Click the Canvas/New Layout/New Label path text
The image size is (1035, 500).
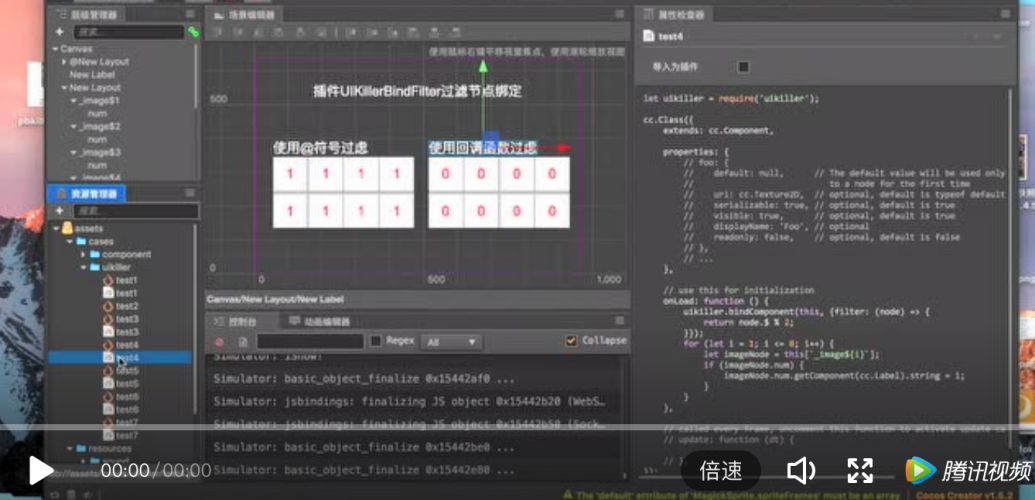tap(275, 299)
